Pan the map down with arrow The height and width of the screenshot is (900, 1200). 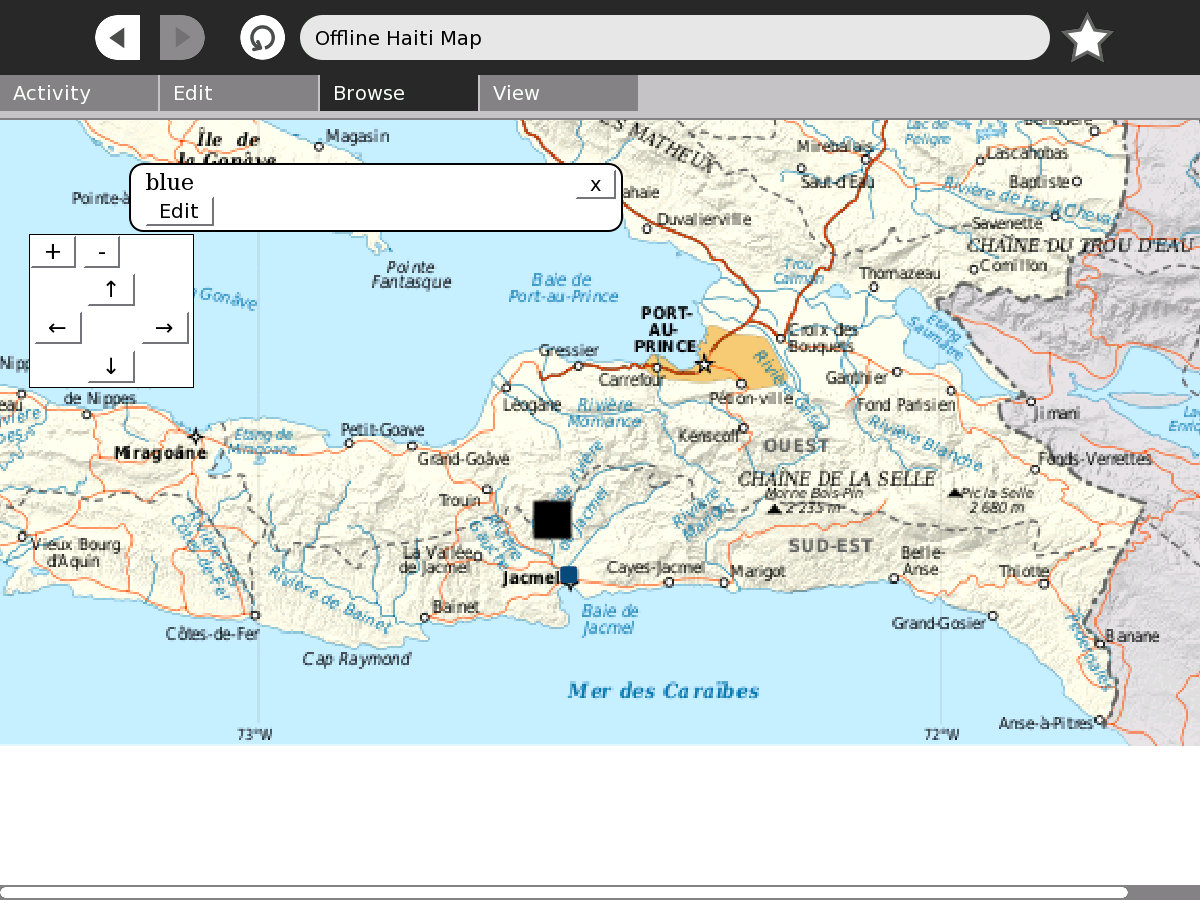(111, 366)
